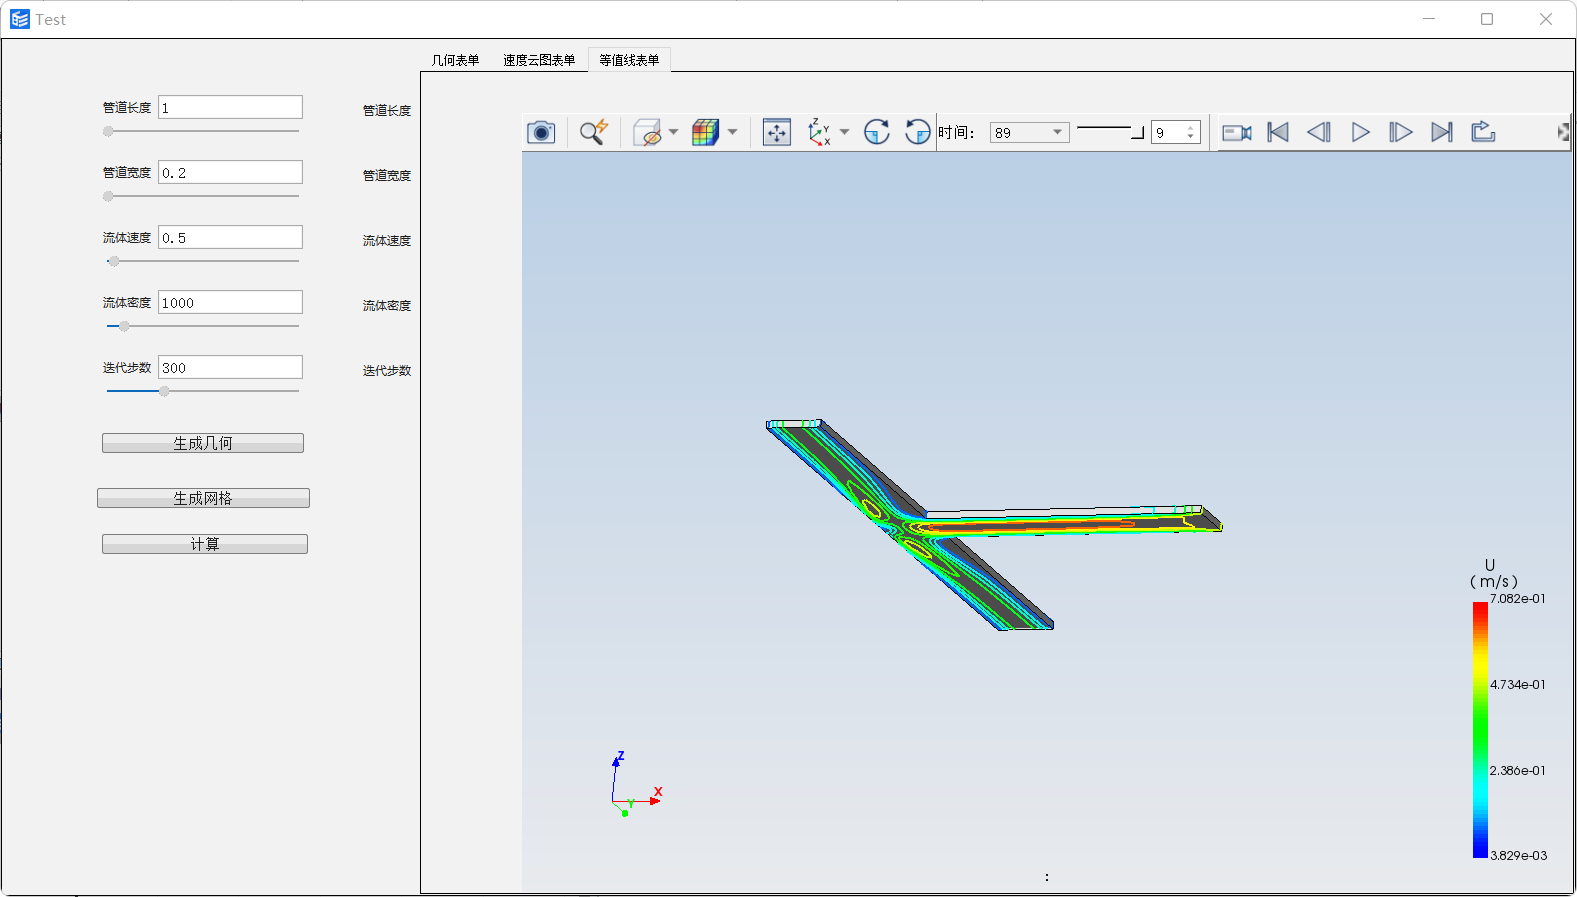The height and width of the screenshot is (897, 1577).
Task: Click the 管道长度 slider handle
Action: click(x=108, y=131)
